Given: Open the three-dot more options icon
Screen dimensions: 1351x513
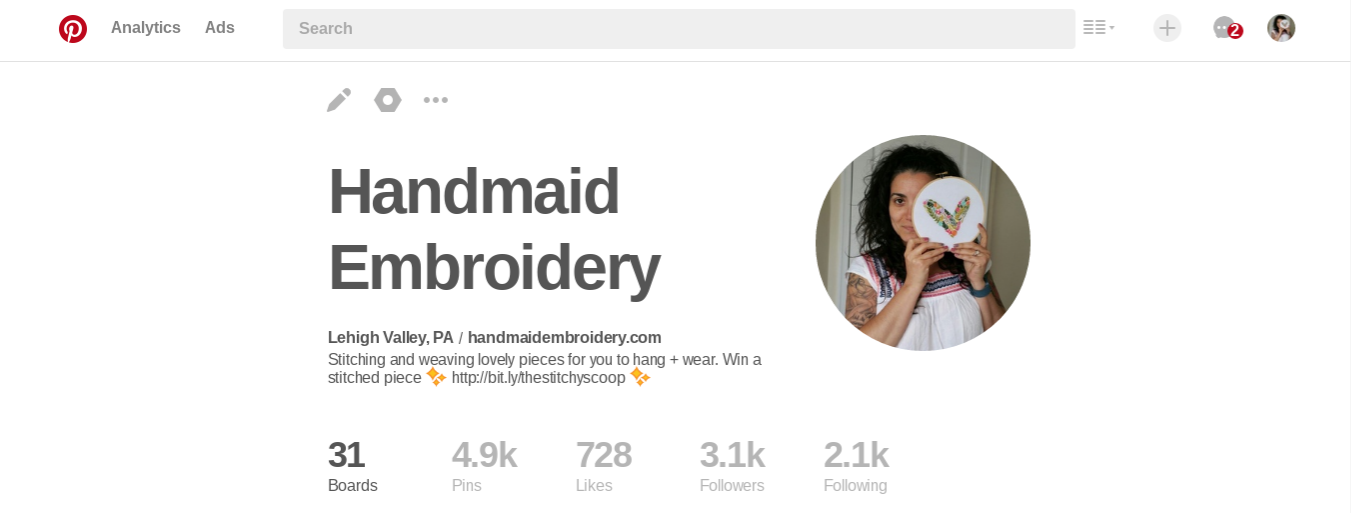Looking at the screenshot, I should coord(436,100).
